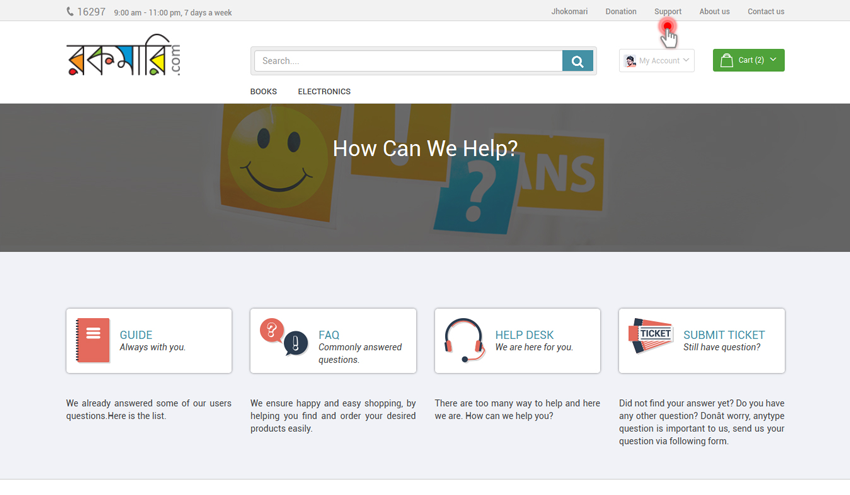Select the Help Desk title text

pos(524,335)
